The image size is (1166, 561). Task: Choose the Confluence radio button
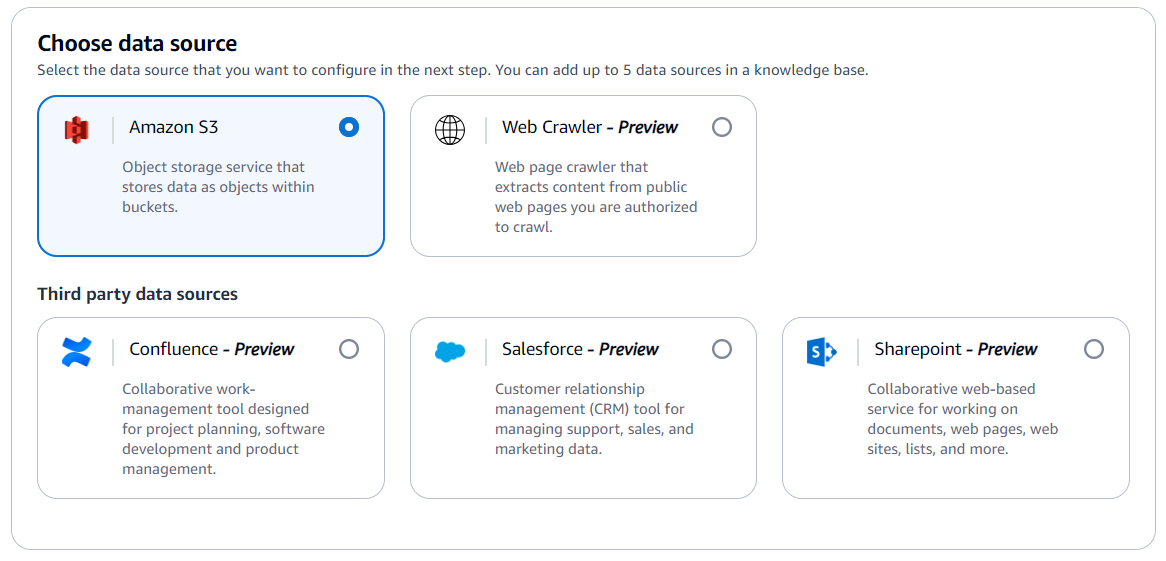pos(349,349)
